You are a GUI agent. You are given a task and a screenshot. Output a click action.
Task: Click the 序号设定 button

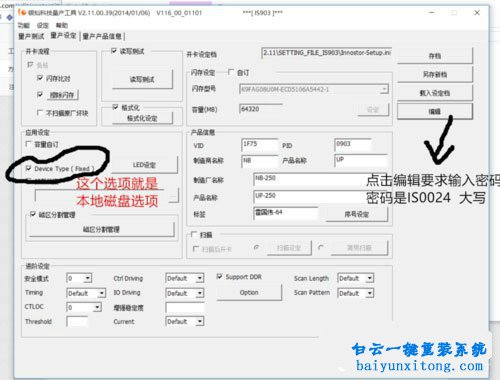(x=357, y=214)
